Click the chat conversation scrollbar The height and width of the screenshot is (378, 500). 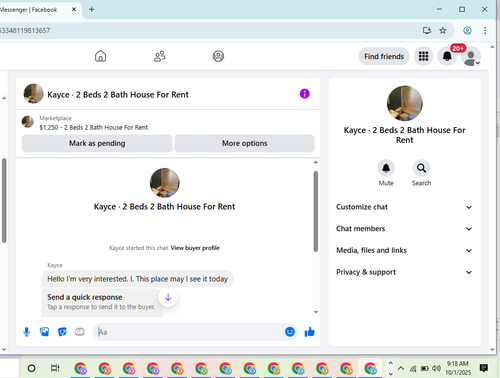pyautogui.click(x=315, y=211)
